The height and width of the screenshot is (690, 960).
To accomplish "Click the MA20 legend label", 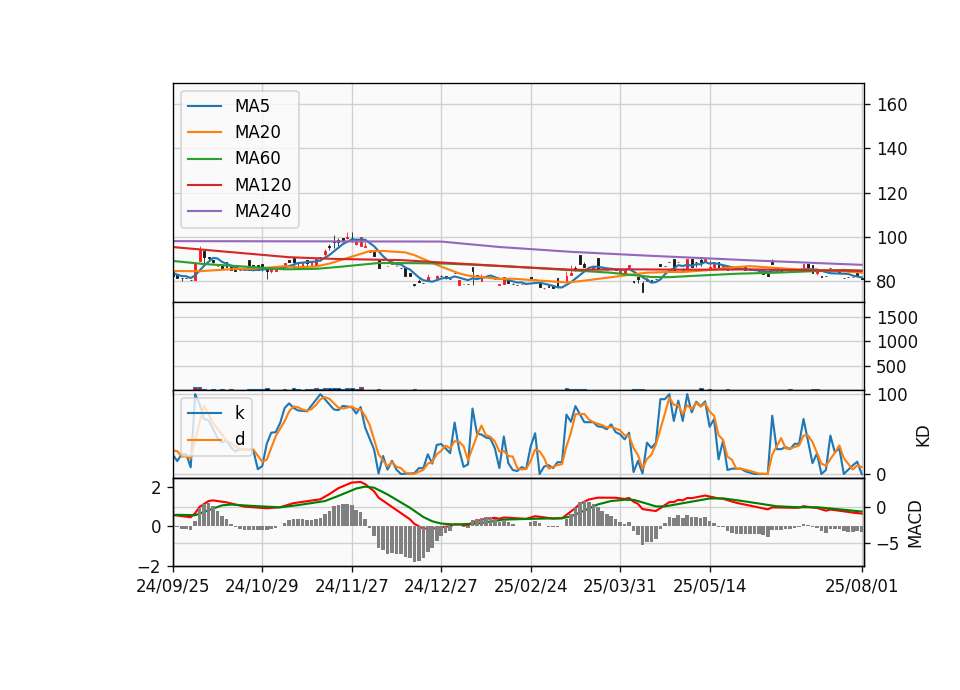I will click(x=257, y=132).
